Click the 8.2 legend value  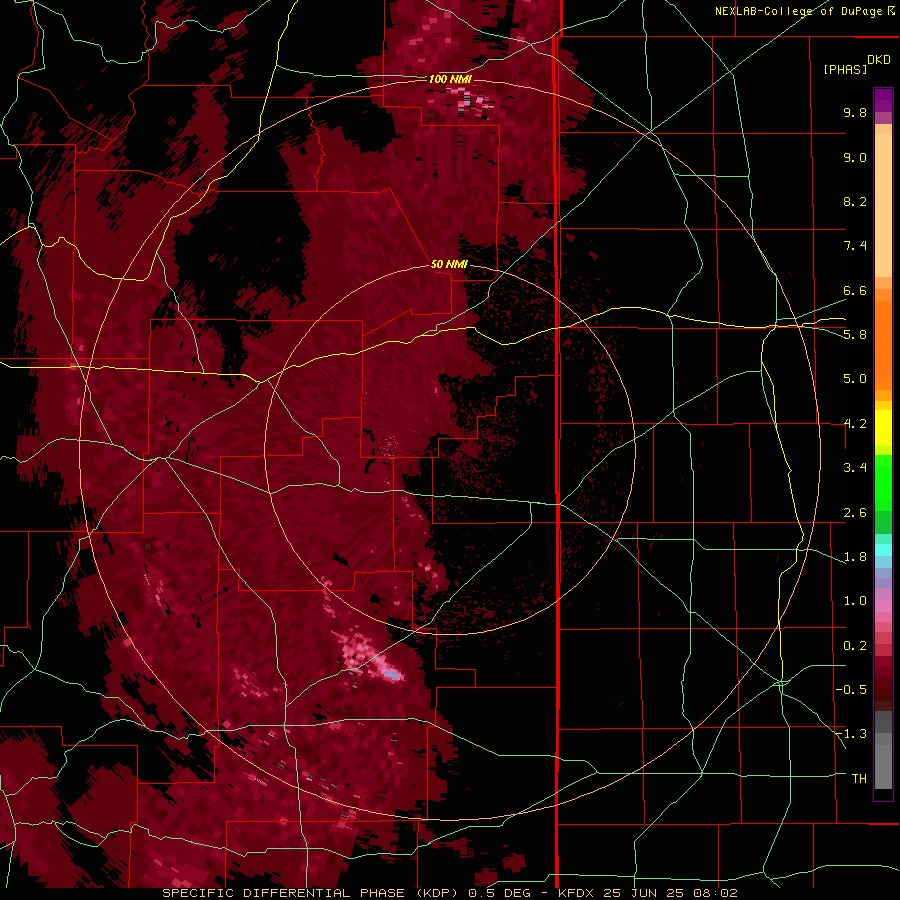coord(855,201)
